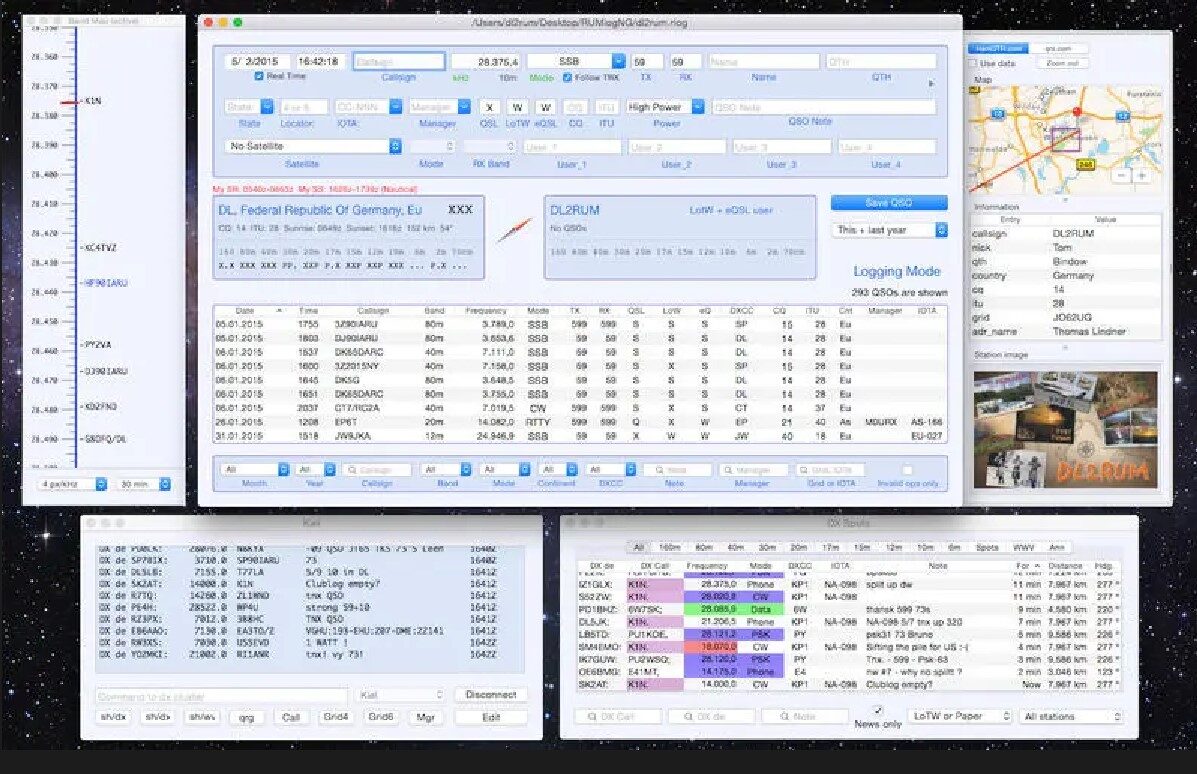Image resolution: width=1197 pixels, height=774 pixels.
Task: Click the red map pin marker
Action: click(1077, 112)
